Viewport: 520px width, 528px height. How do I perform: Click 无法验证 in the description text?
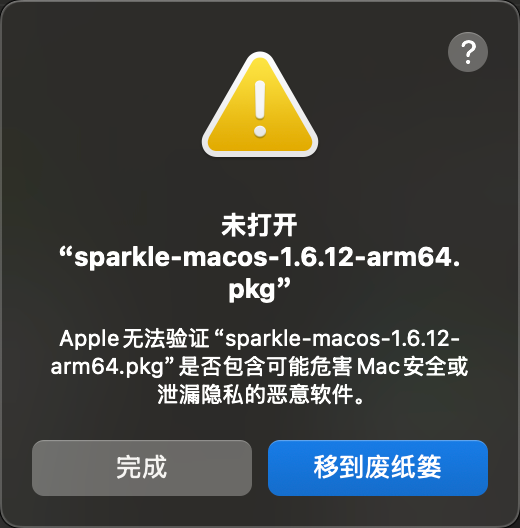[x=166, y=338]
